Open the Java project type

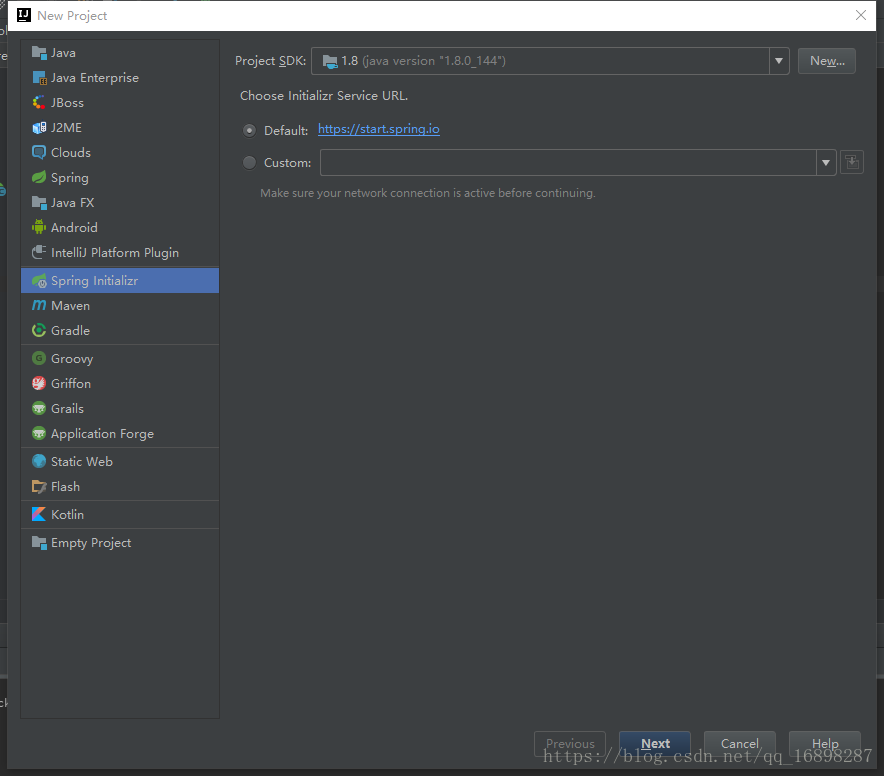[x=120, y=52]
